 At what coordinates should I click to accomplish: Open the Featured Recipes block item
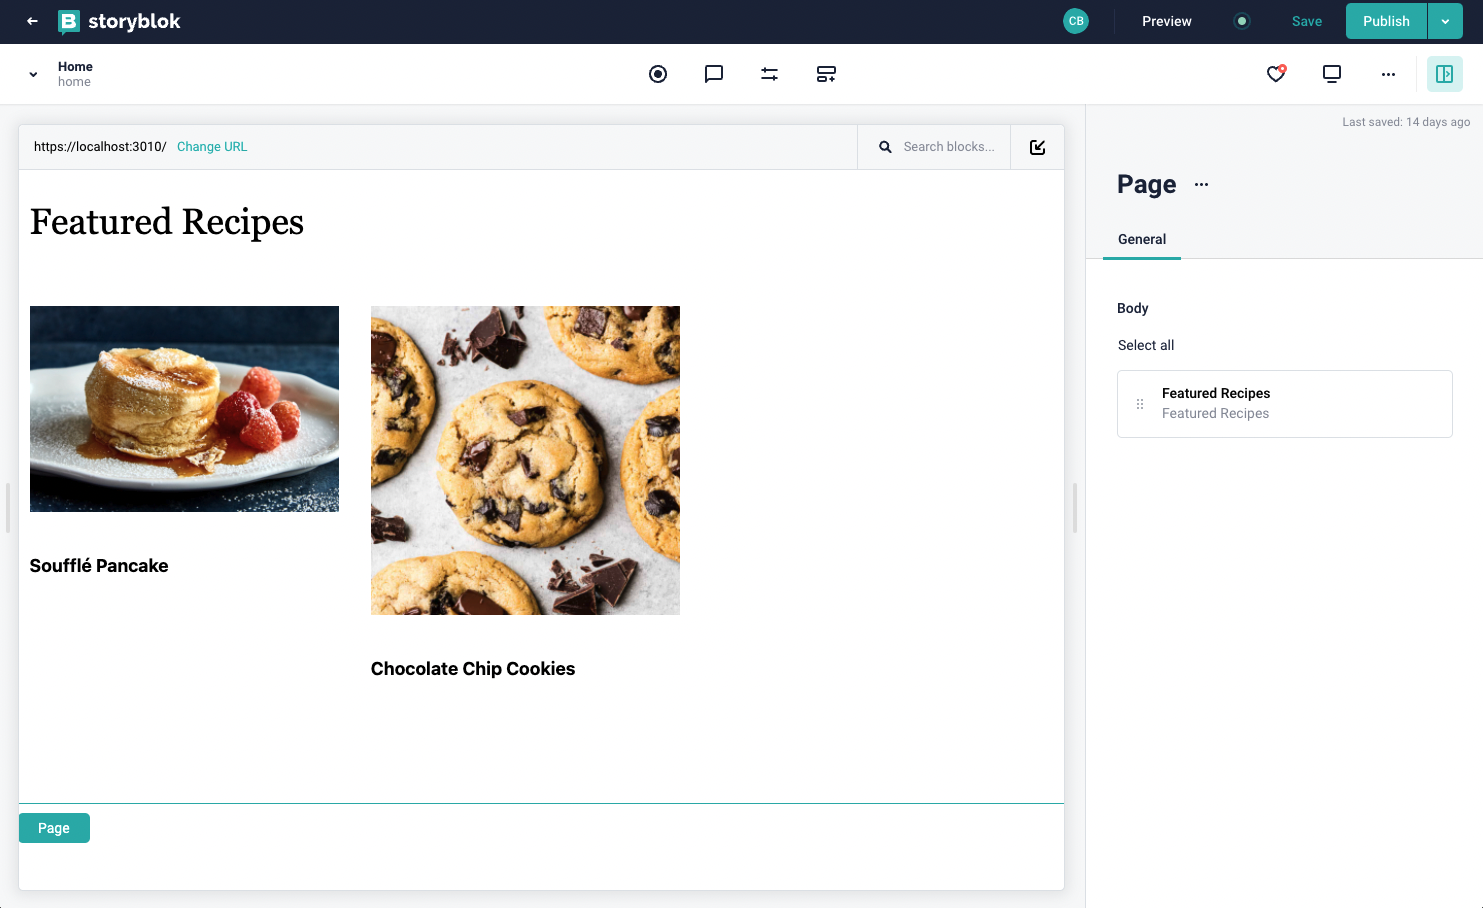1284,404
